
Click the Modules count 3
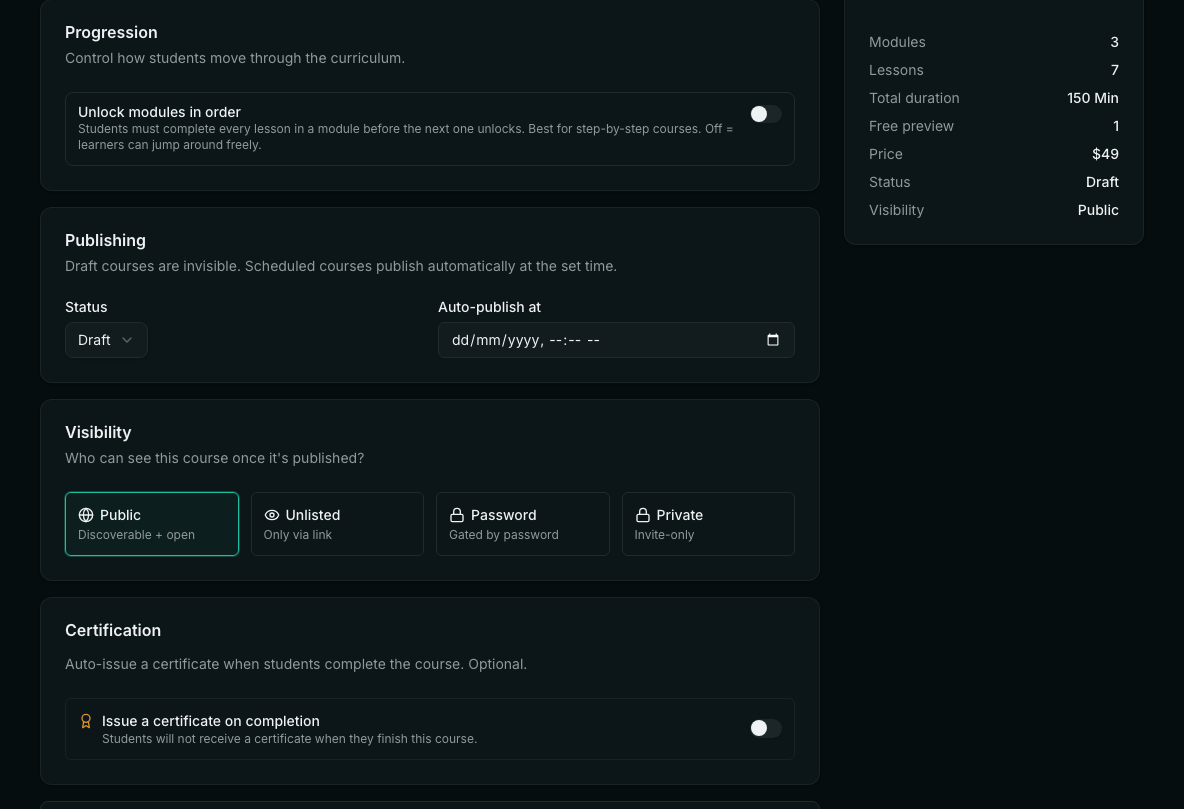[1115, 42]
